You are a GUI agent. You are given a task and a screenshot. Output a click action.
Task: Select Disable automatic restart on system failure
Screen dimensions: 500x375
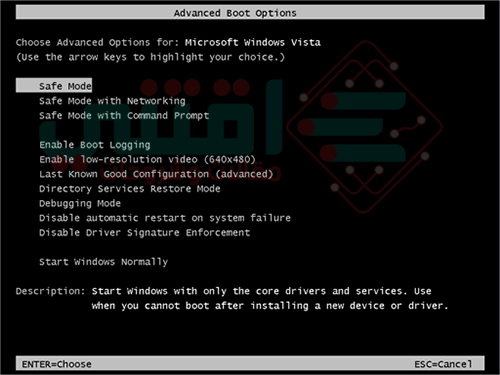coord(165,218)
